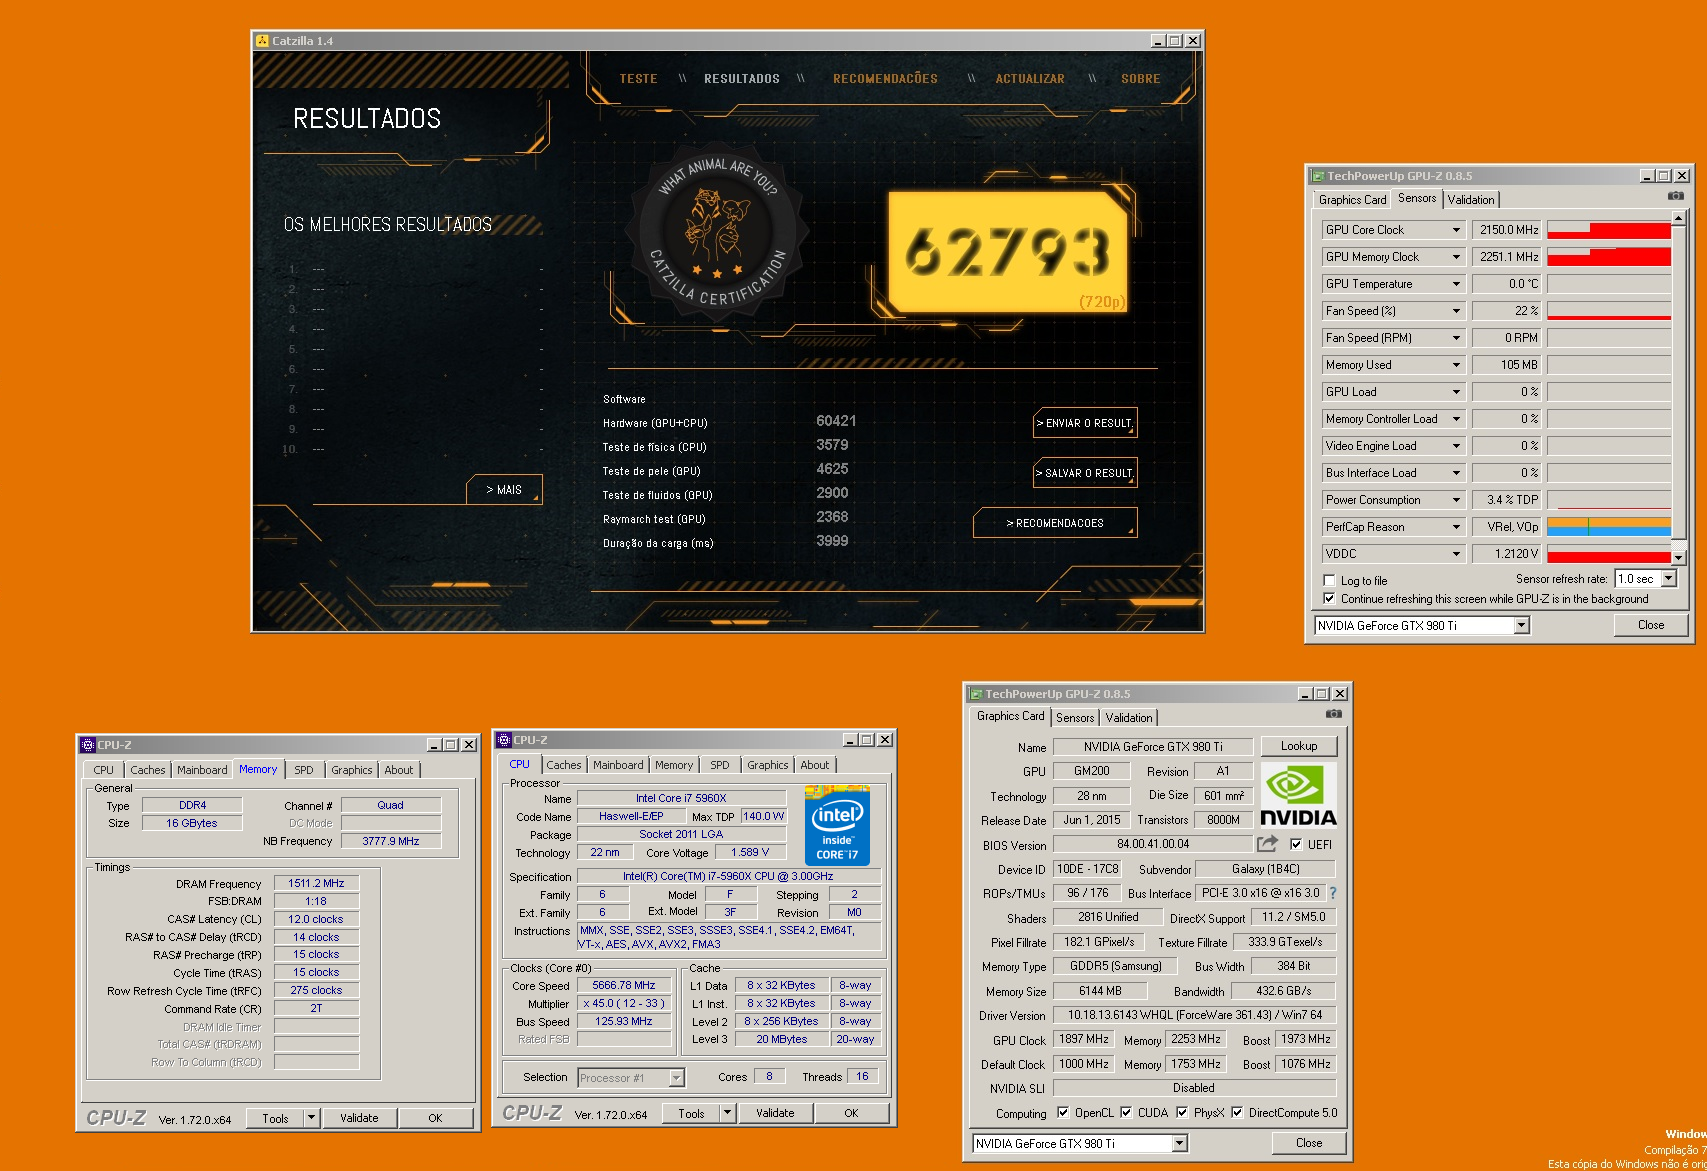This screenshot has width=1707, height=1171.
Task: Open RECOMENDACÕES tab in Catzilla
Action: [x=885, y=79]
